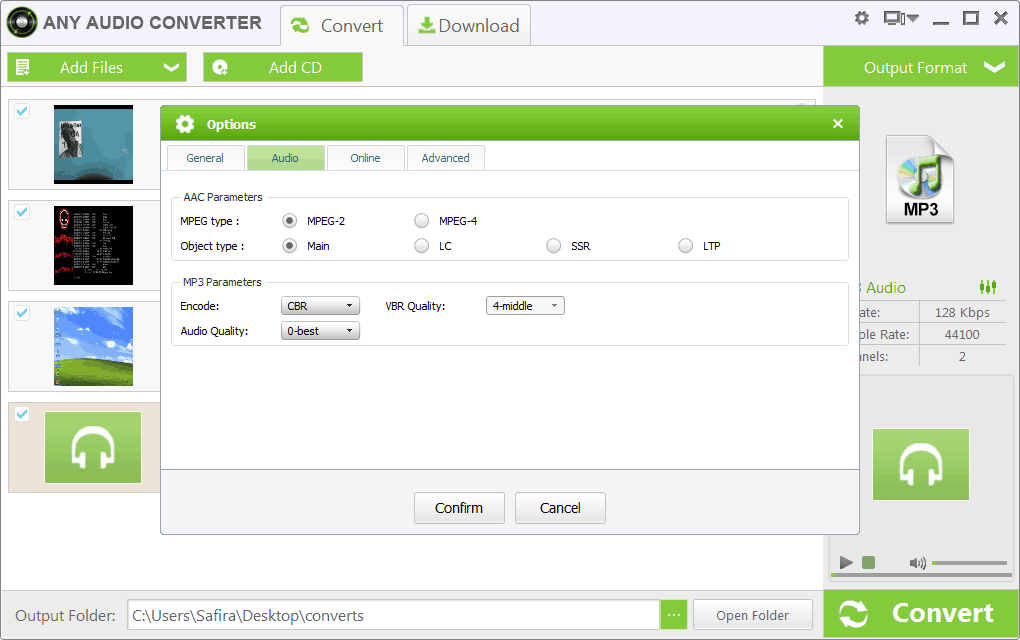This screenshot has height=640, width=1020.
Task: Select Main object type radio button
Action: pos(289,246)
